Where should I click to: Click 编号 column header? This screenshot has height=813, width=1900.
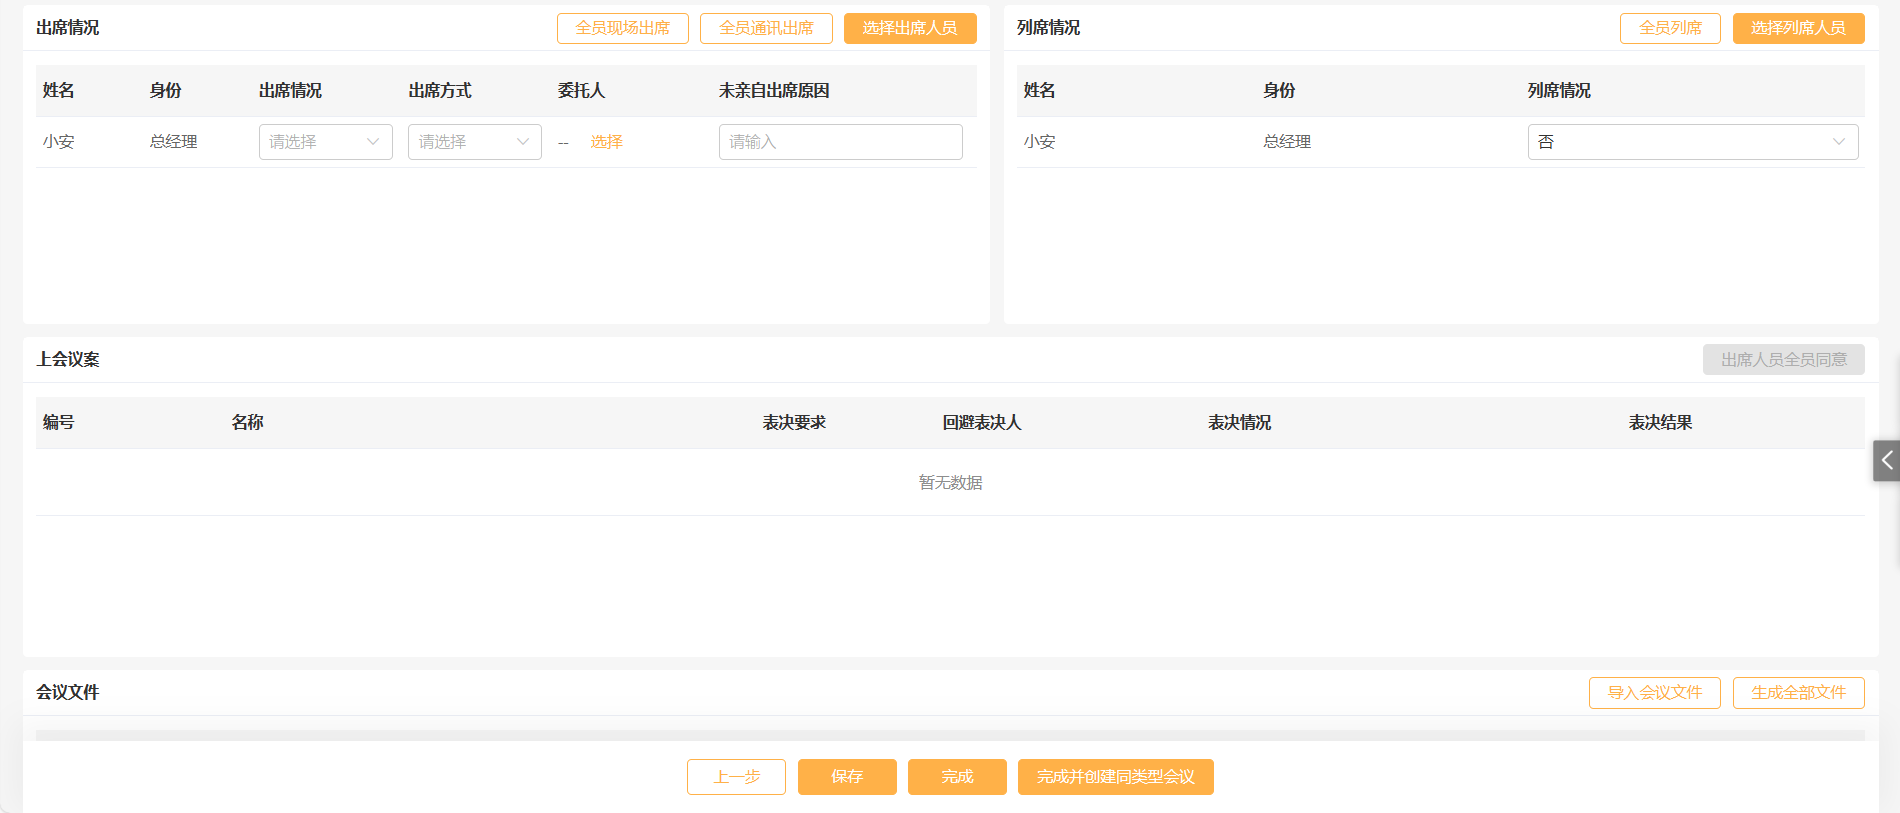59,423
